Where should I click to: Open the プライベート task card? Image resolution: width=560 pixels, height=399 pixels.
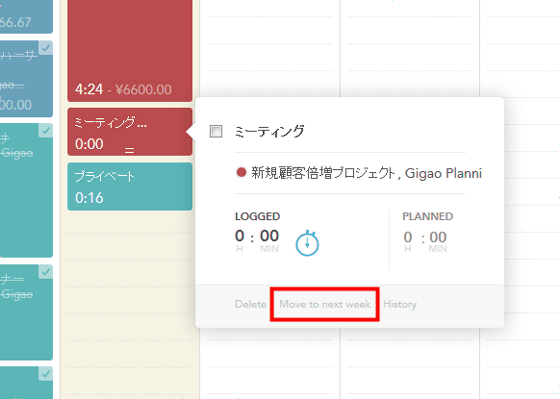130,186
